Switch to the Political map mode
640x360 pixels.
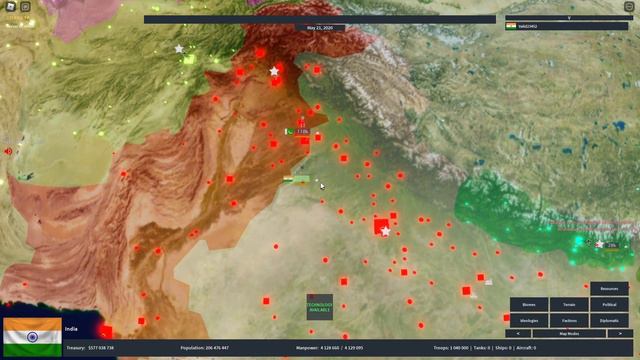[x=609, y=304]
